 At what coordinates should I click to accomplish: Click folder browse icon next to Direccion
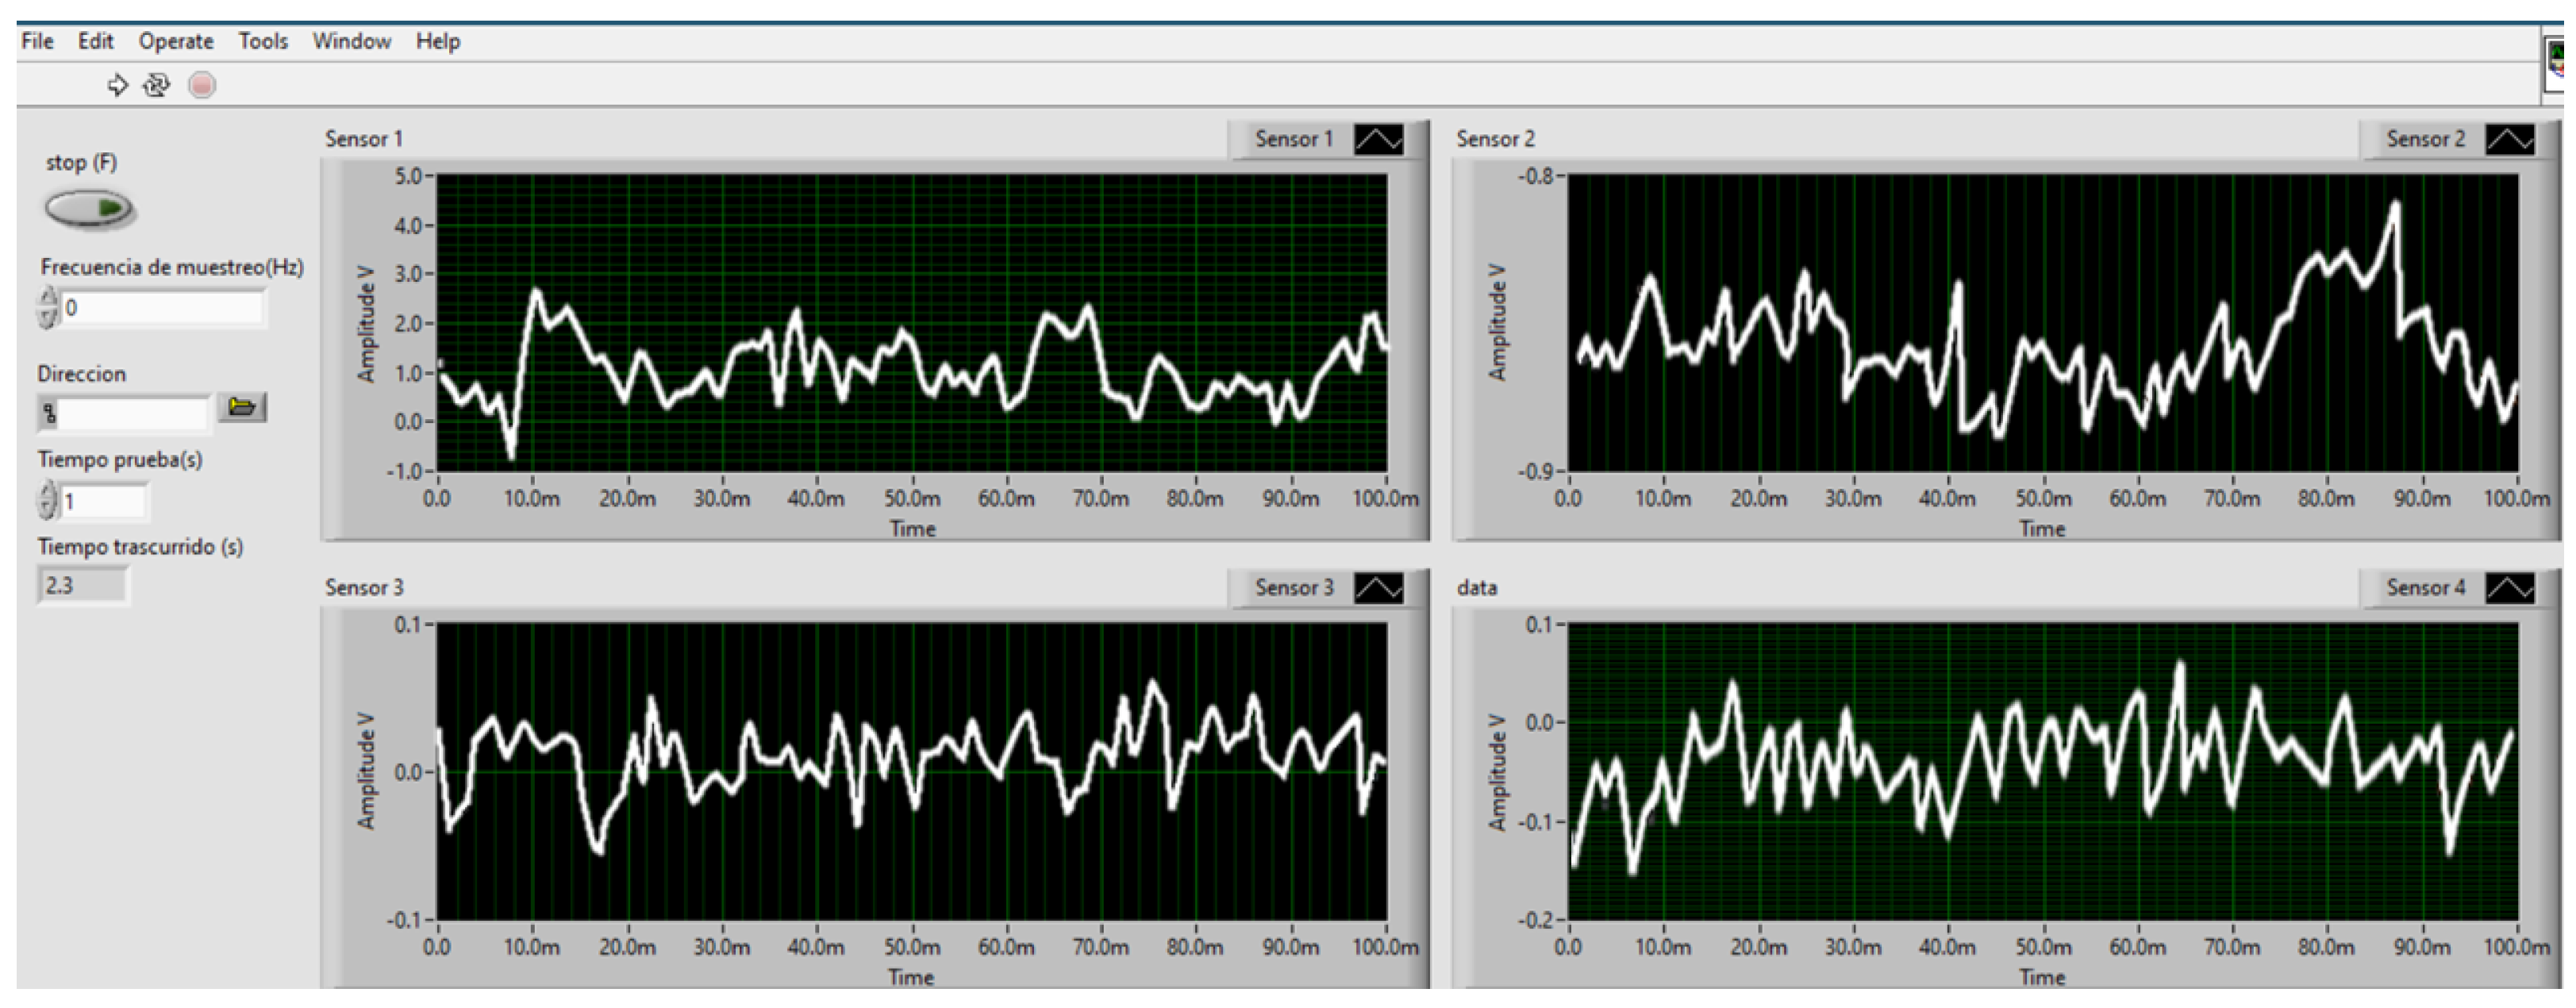coord(241,407)
